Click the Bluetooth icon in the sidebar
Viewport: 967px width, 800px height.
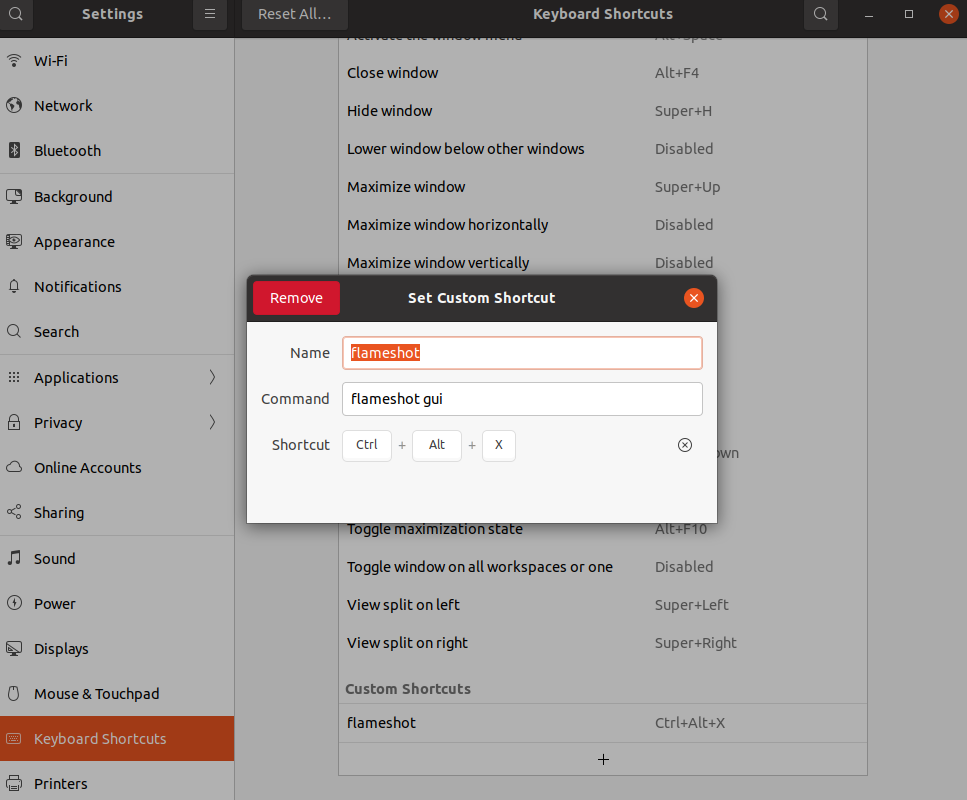coord(14,151)
